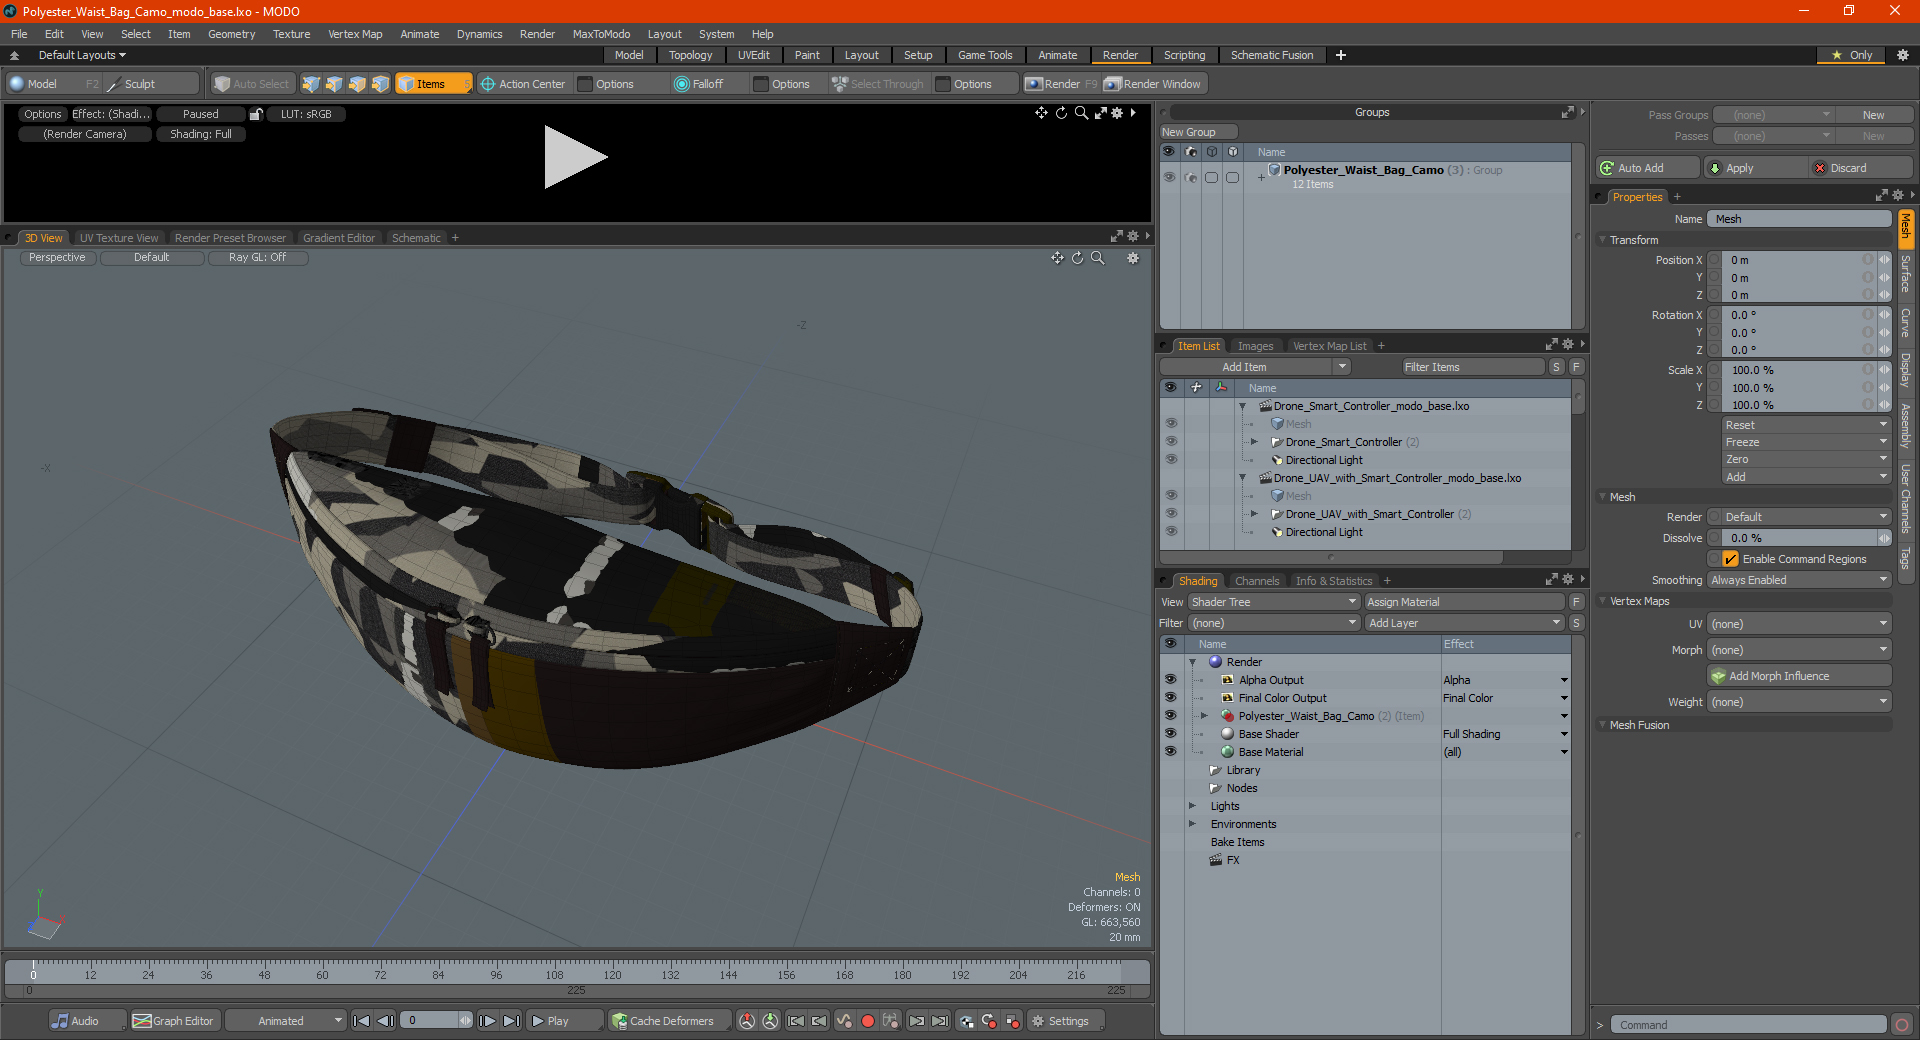Click the Play button
1920x1040 pixels.
564,1021
